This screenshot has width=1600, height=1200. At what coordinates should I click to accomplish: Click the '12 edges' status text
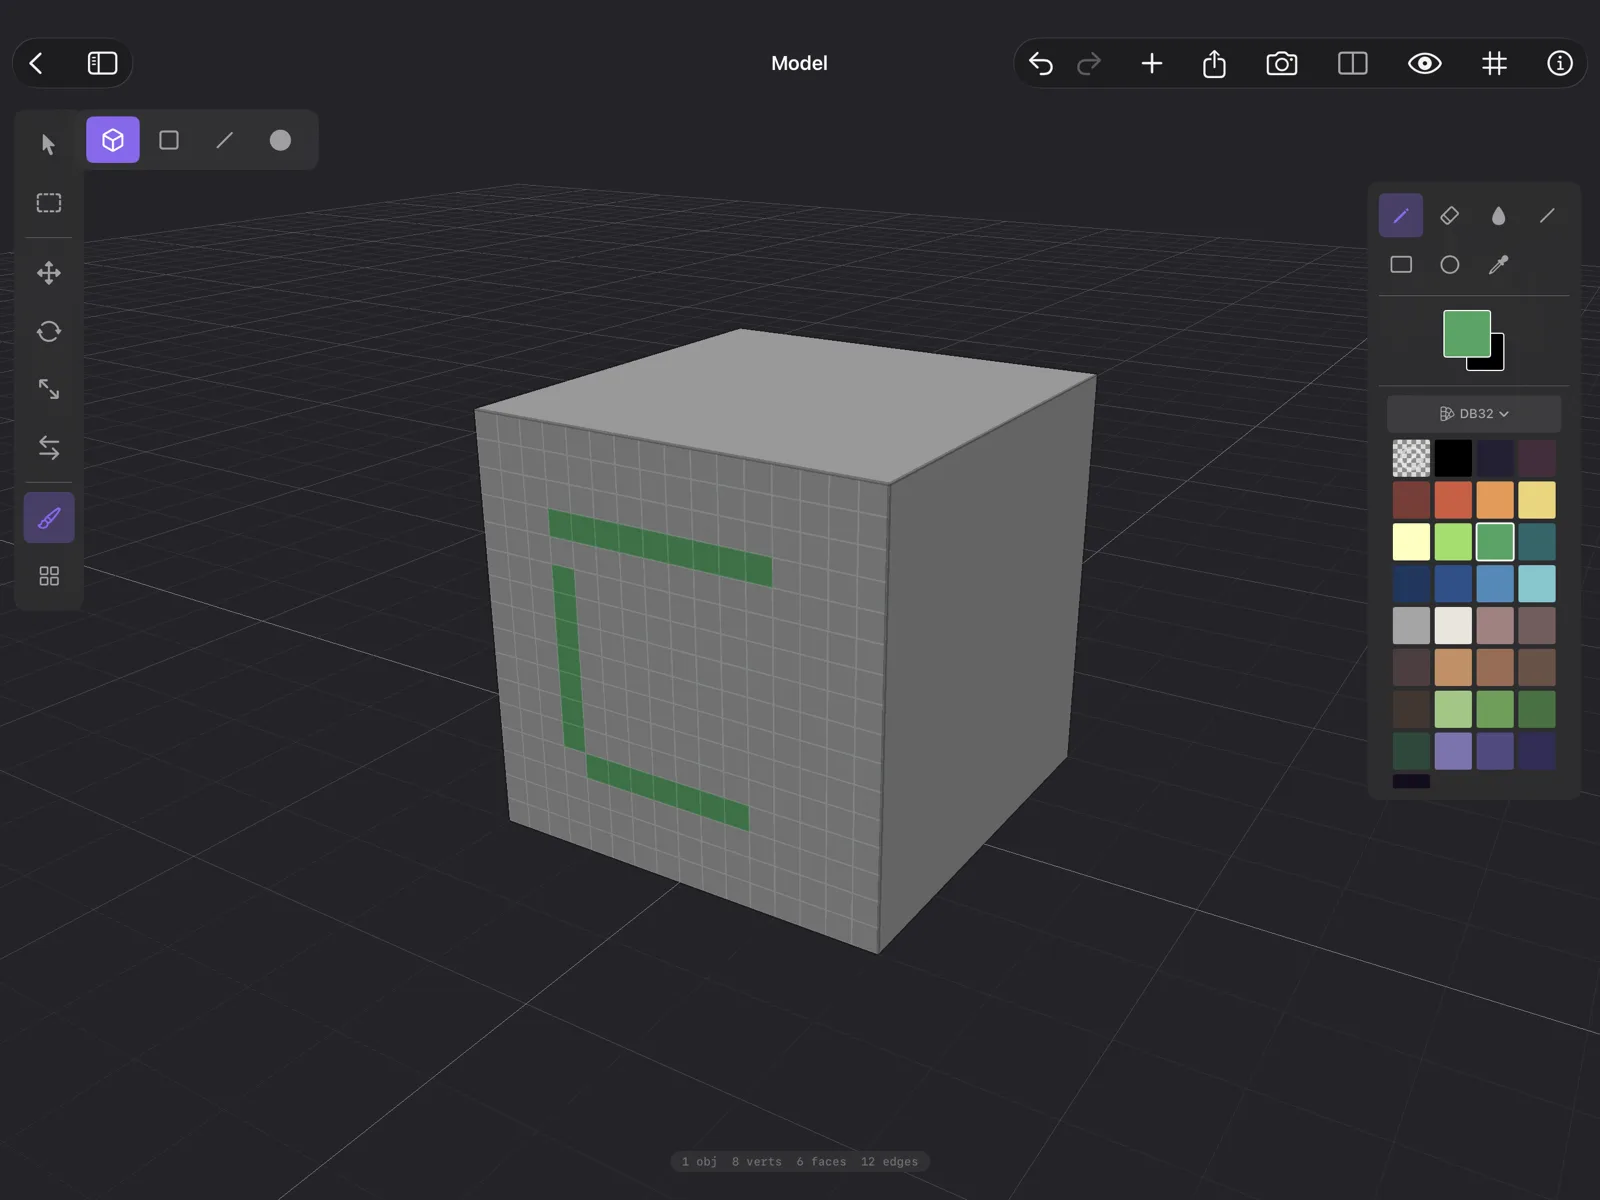click(x=889, y=1162)
